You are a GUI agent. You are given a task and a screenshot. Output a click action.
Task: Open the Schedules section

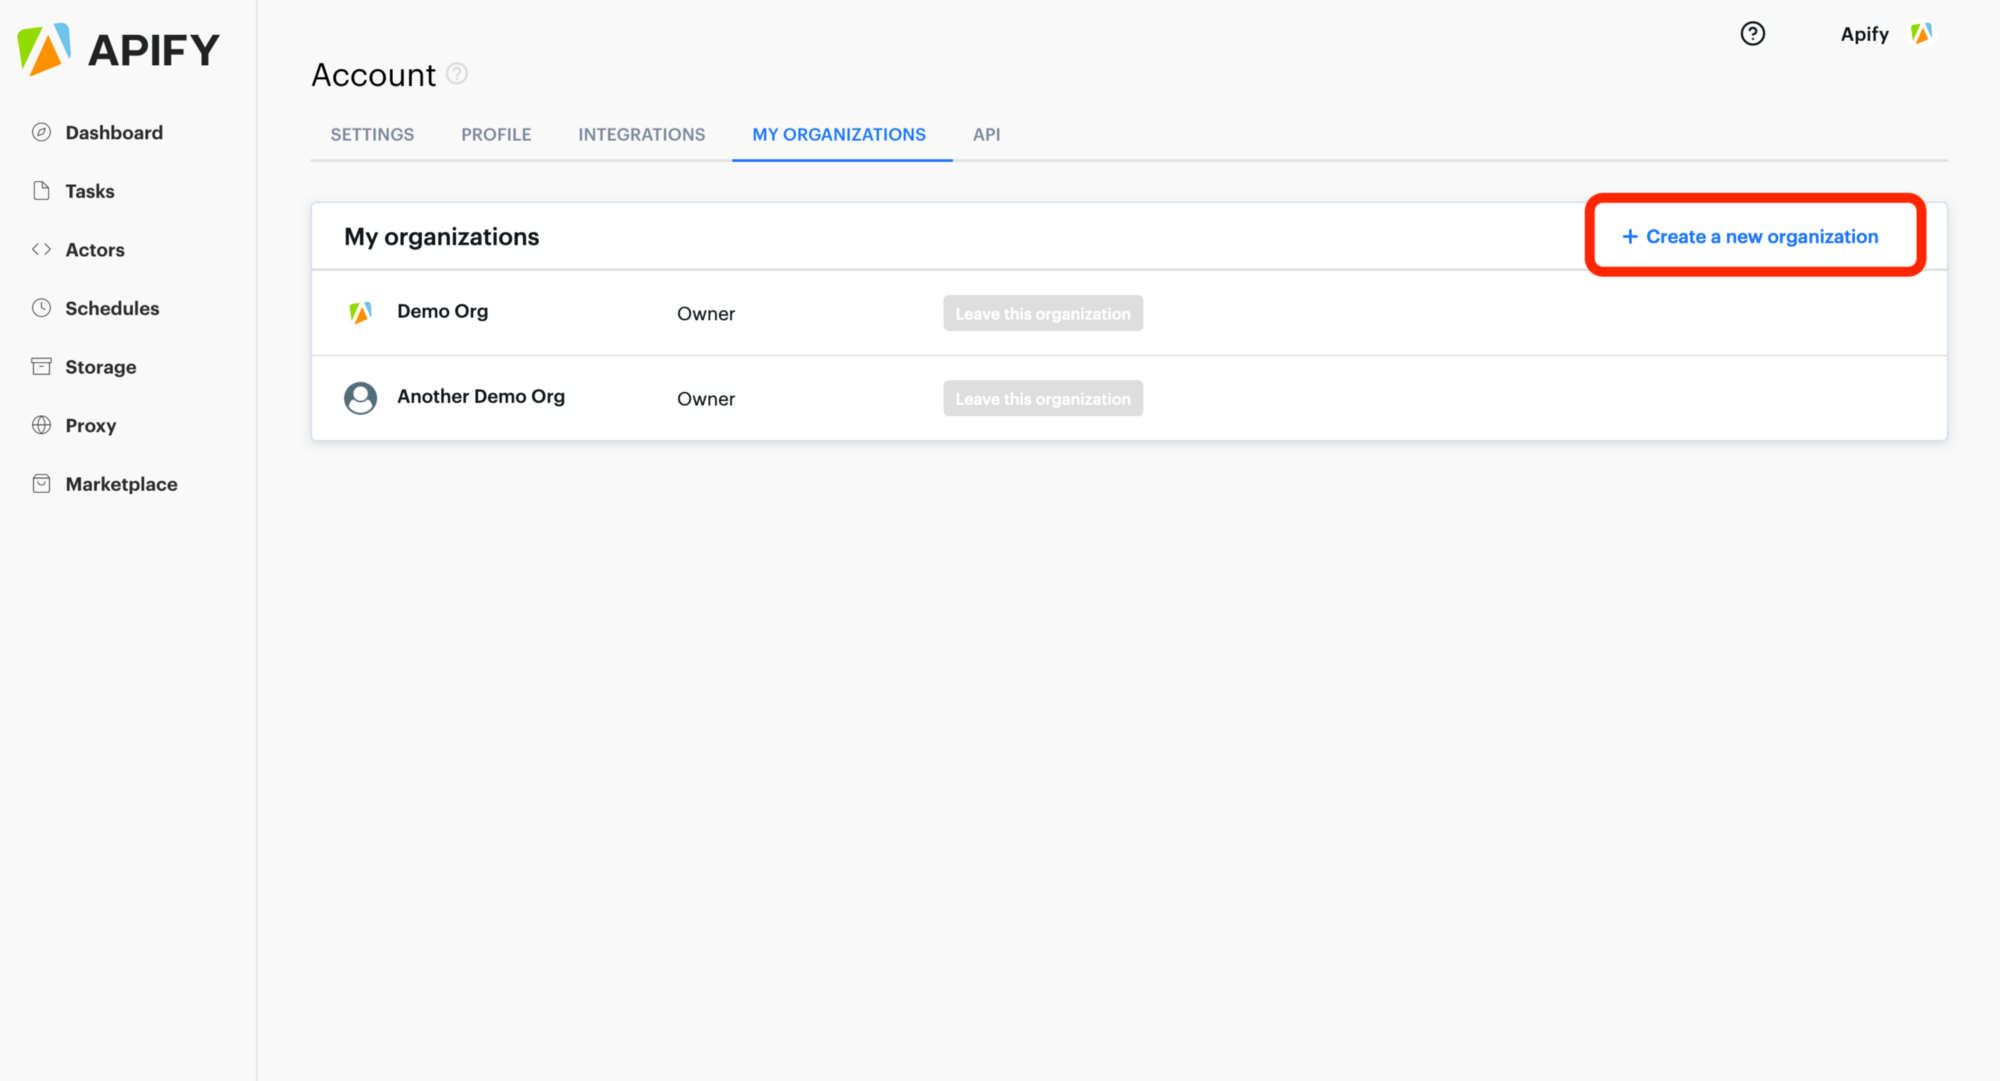click(x=112, y=308)
